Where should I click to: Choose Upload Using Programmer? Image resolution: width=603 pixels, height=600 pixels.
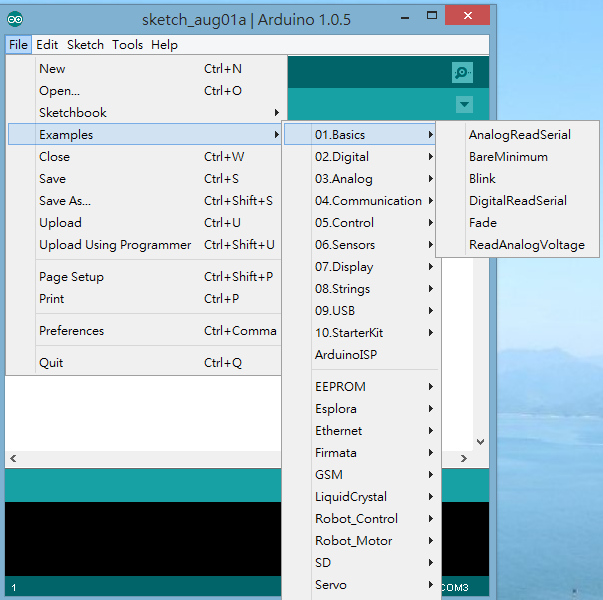click(145, 245)
